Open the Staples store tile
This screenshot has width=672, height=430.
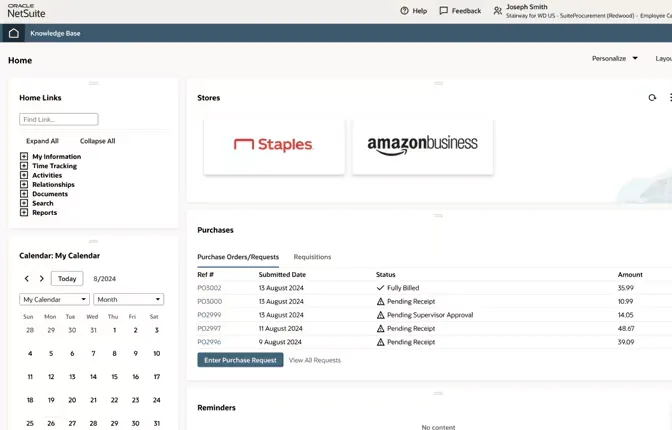pos(274,146)
